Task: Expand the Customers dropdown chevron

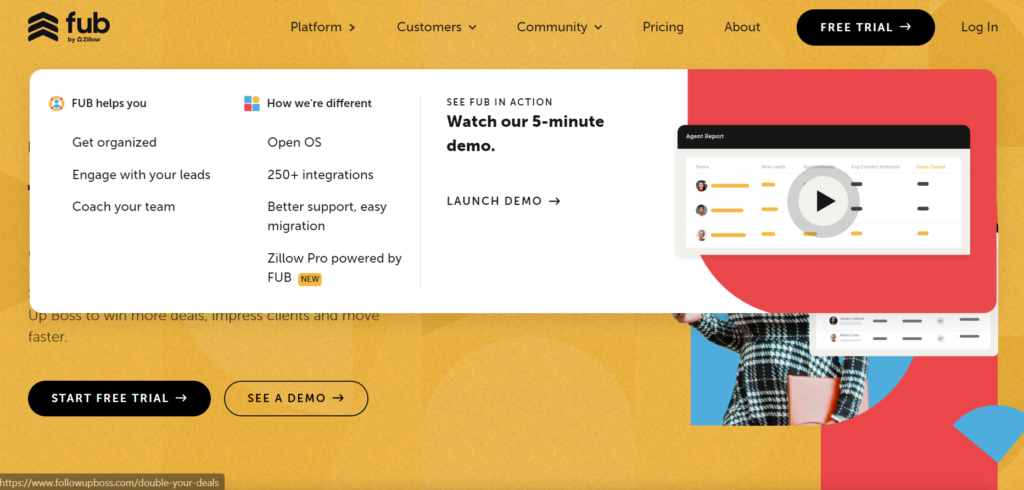Action: [472, 27]
